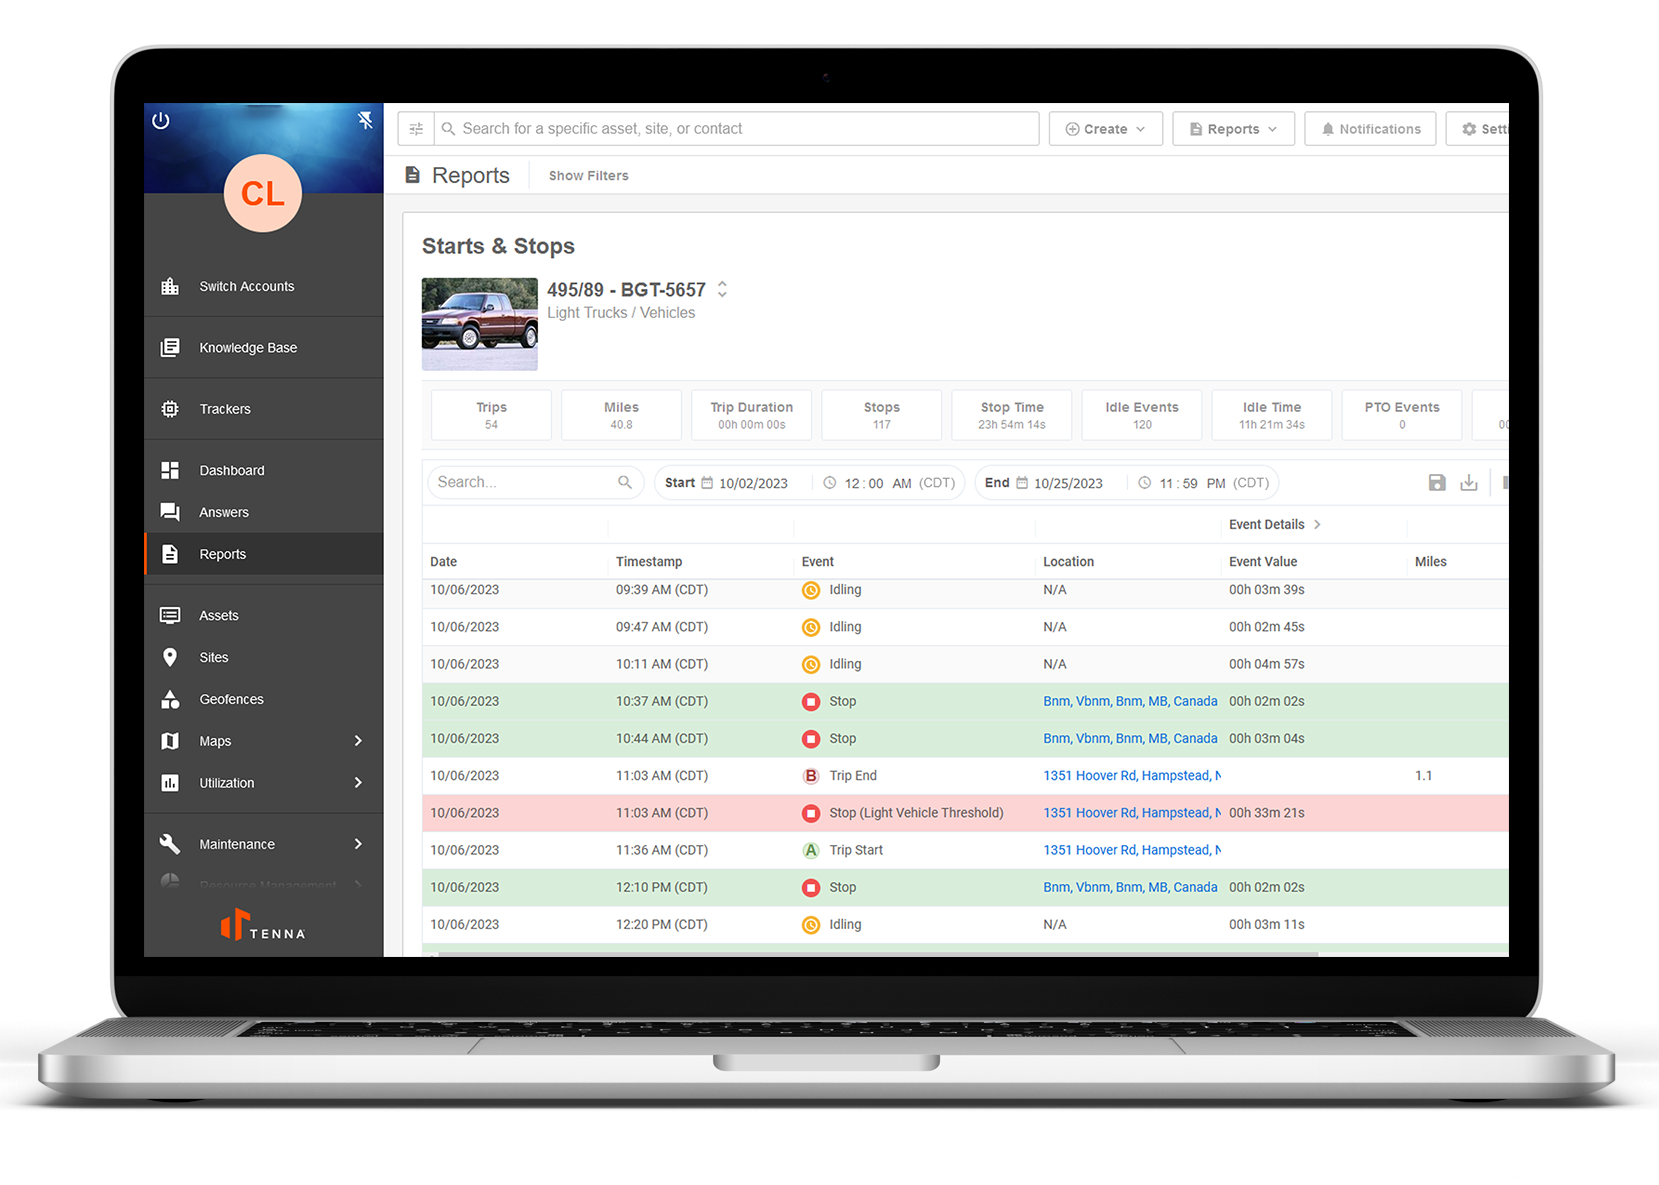1659x1185 pixels.
Task: Click the power button above the profile avatar
Action: pyautogui.click(x=161, y=120)
